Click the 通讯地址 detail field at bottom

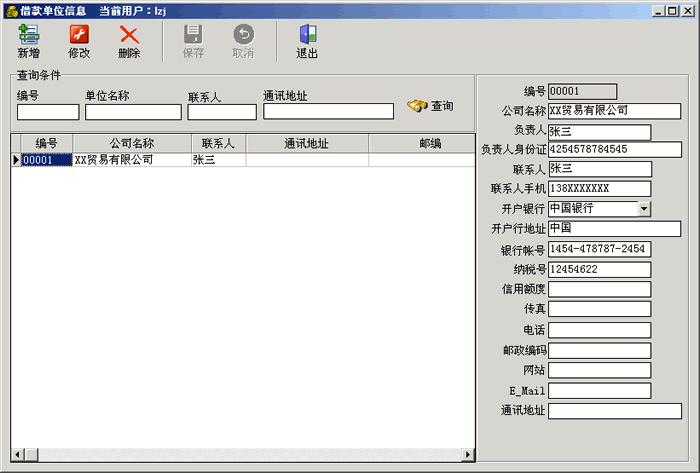pos(615,411)
